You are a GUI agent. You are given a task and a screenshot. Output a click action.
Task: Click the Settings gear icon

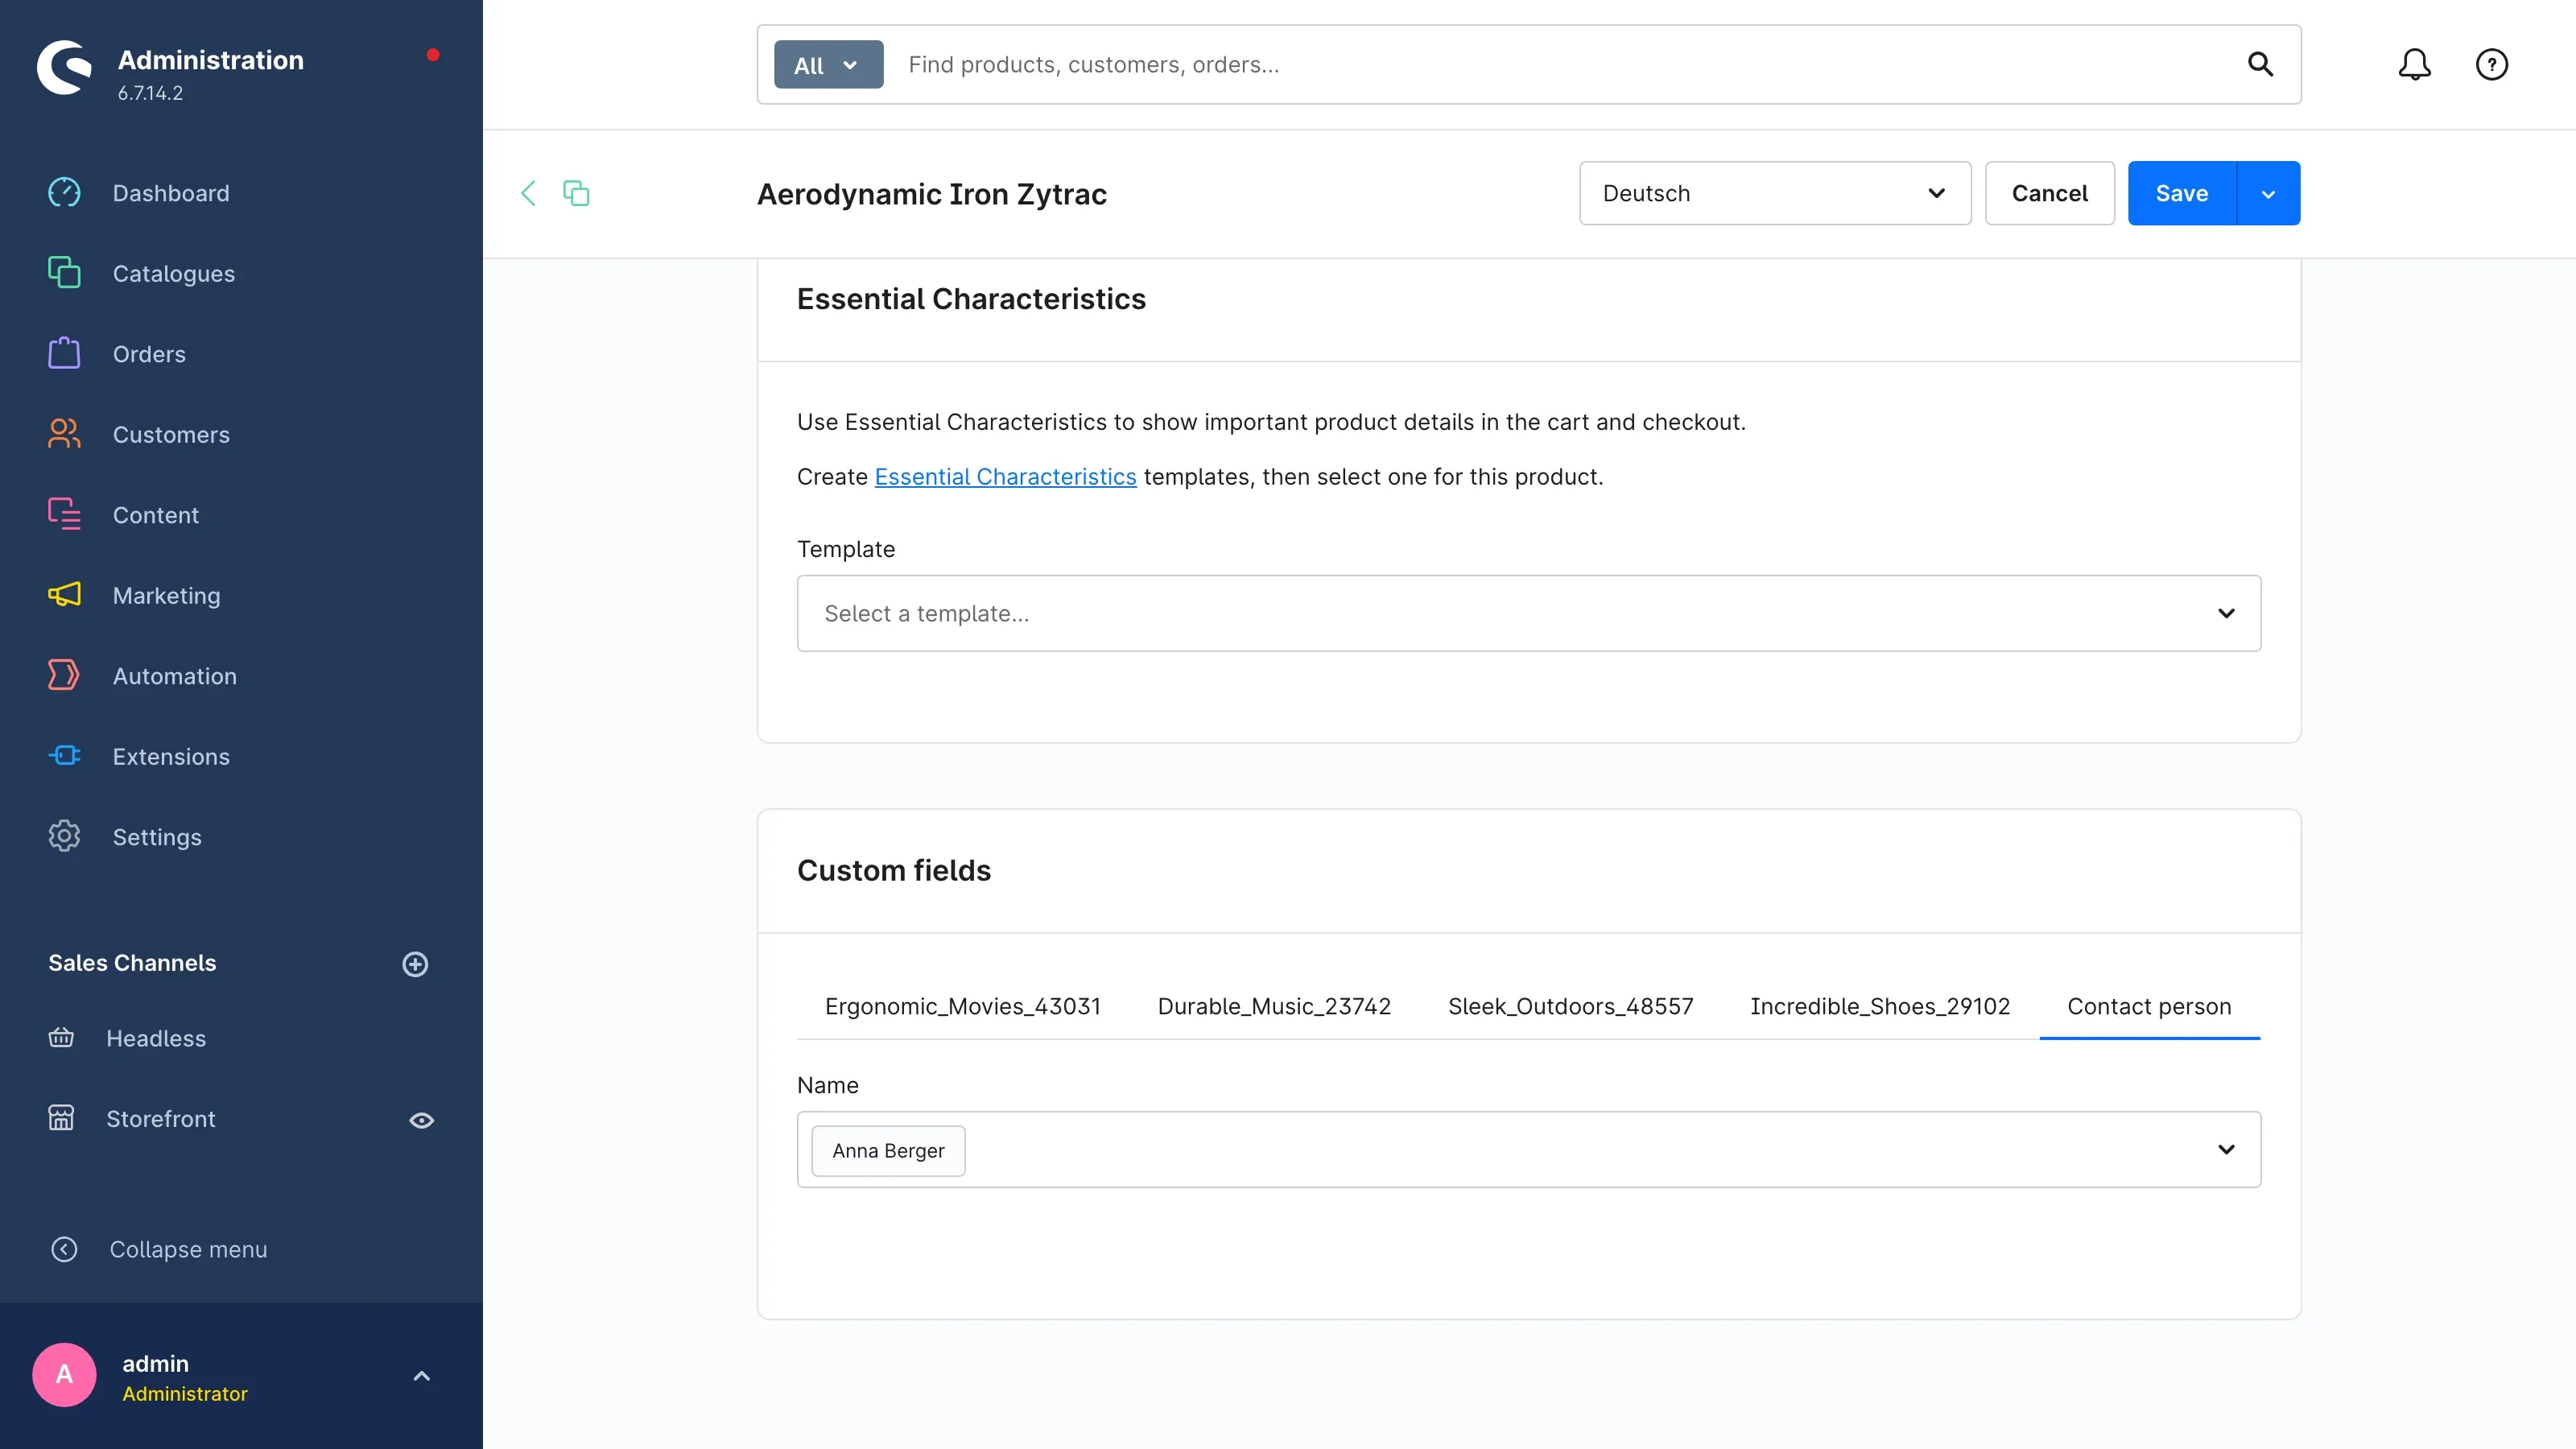(x=64, y=836)
